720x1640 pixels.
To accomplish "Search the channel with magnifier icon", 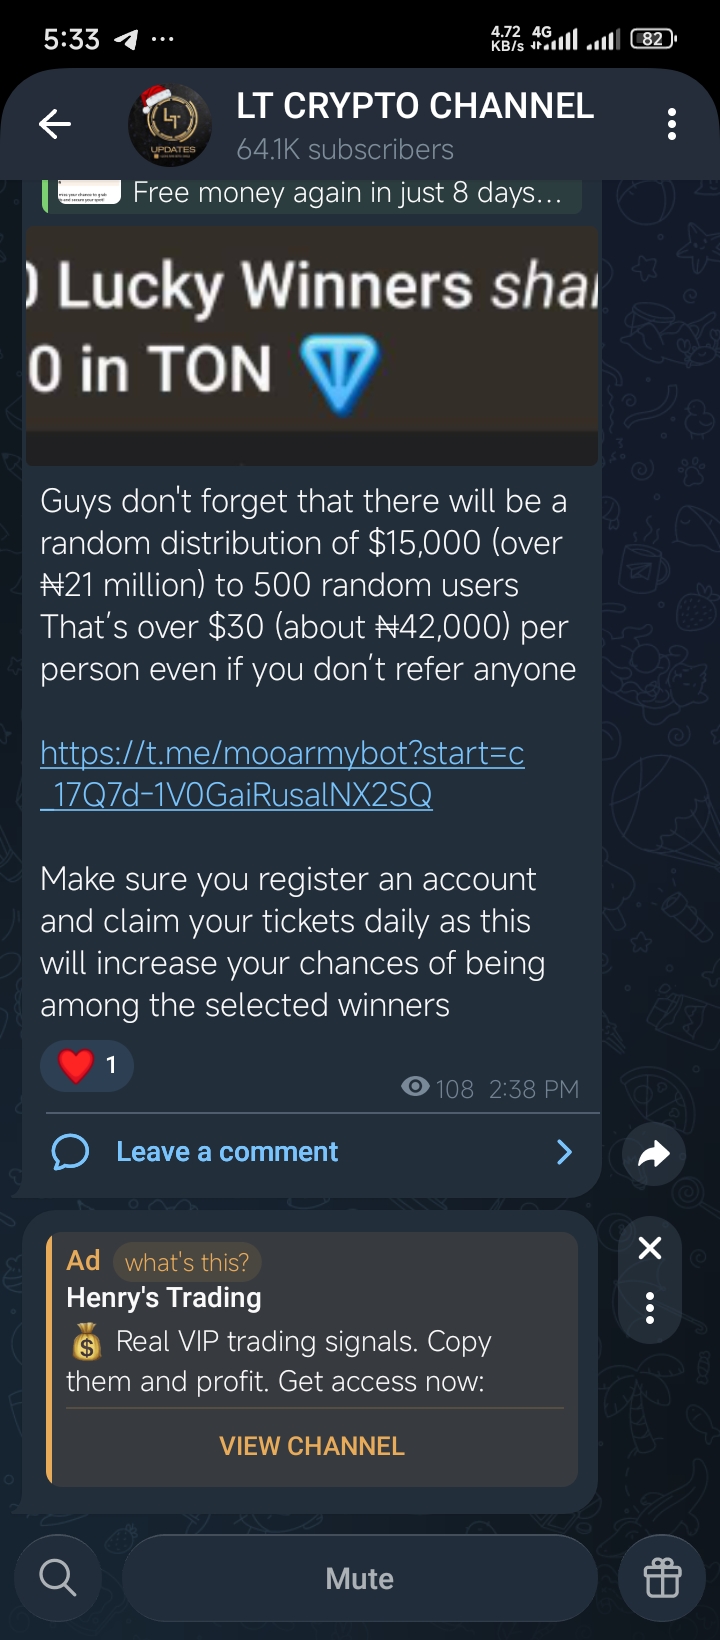I will click(x=58, y=1579).
